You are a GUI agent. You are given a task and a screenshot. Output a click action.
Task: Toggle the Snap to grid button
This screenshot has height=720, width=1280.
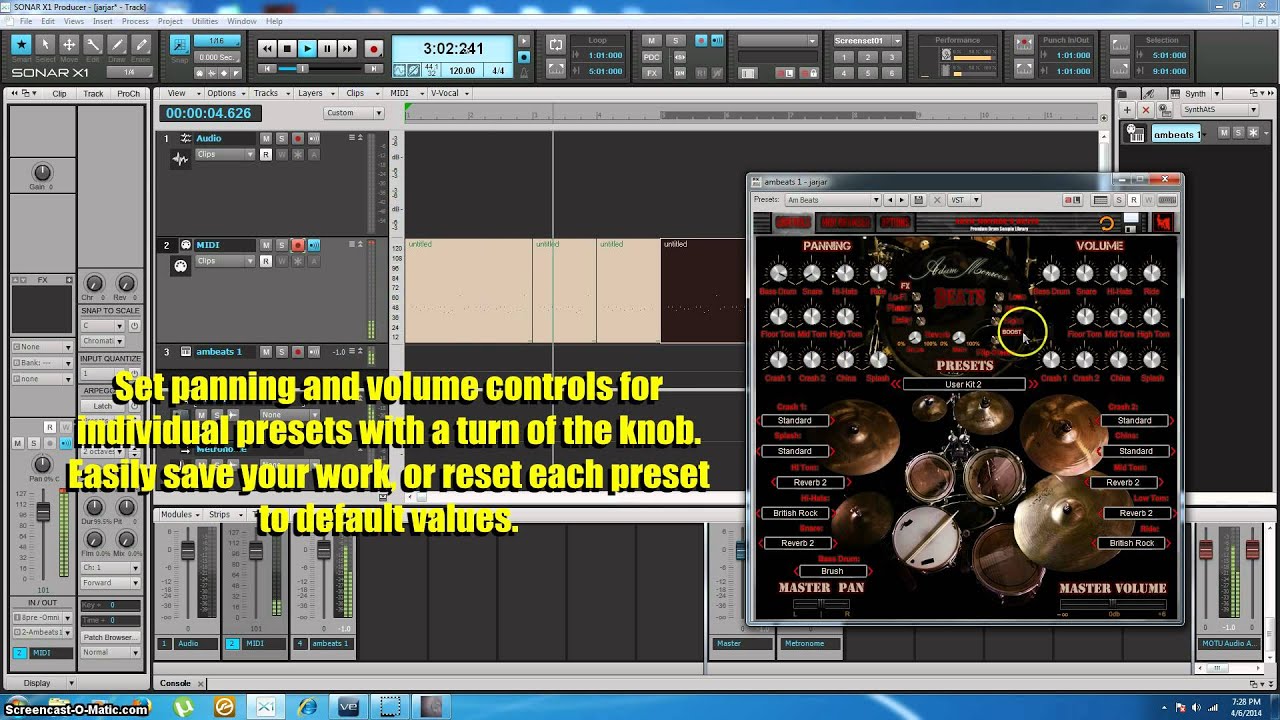coord(179,45)
